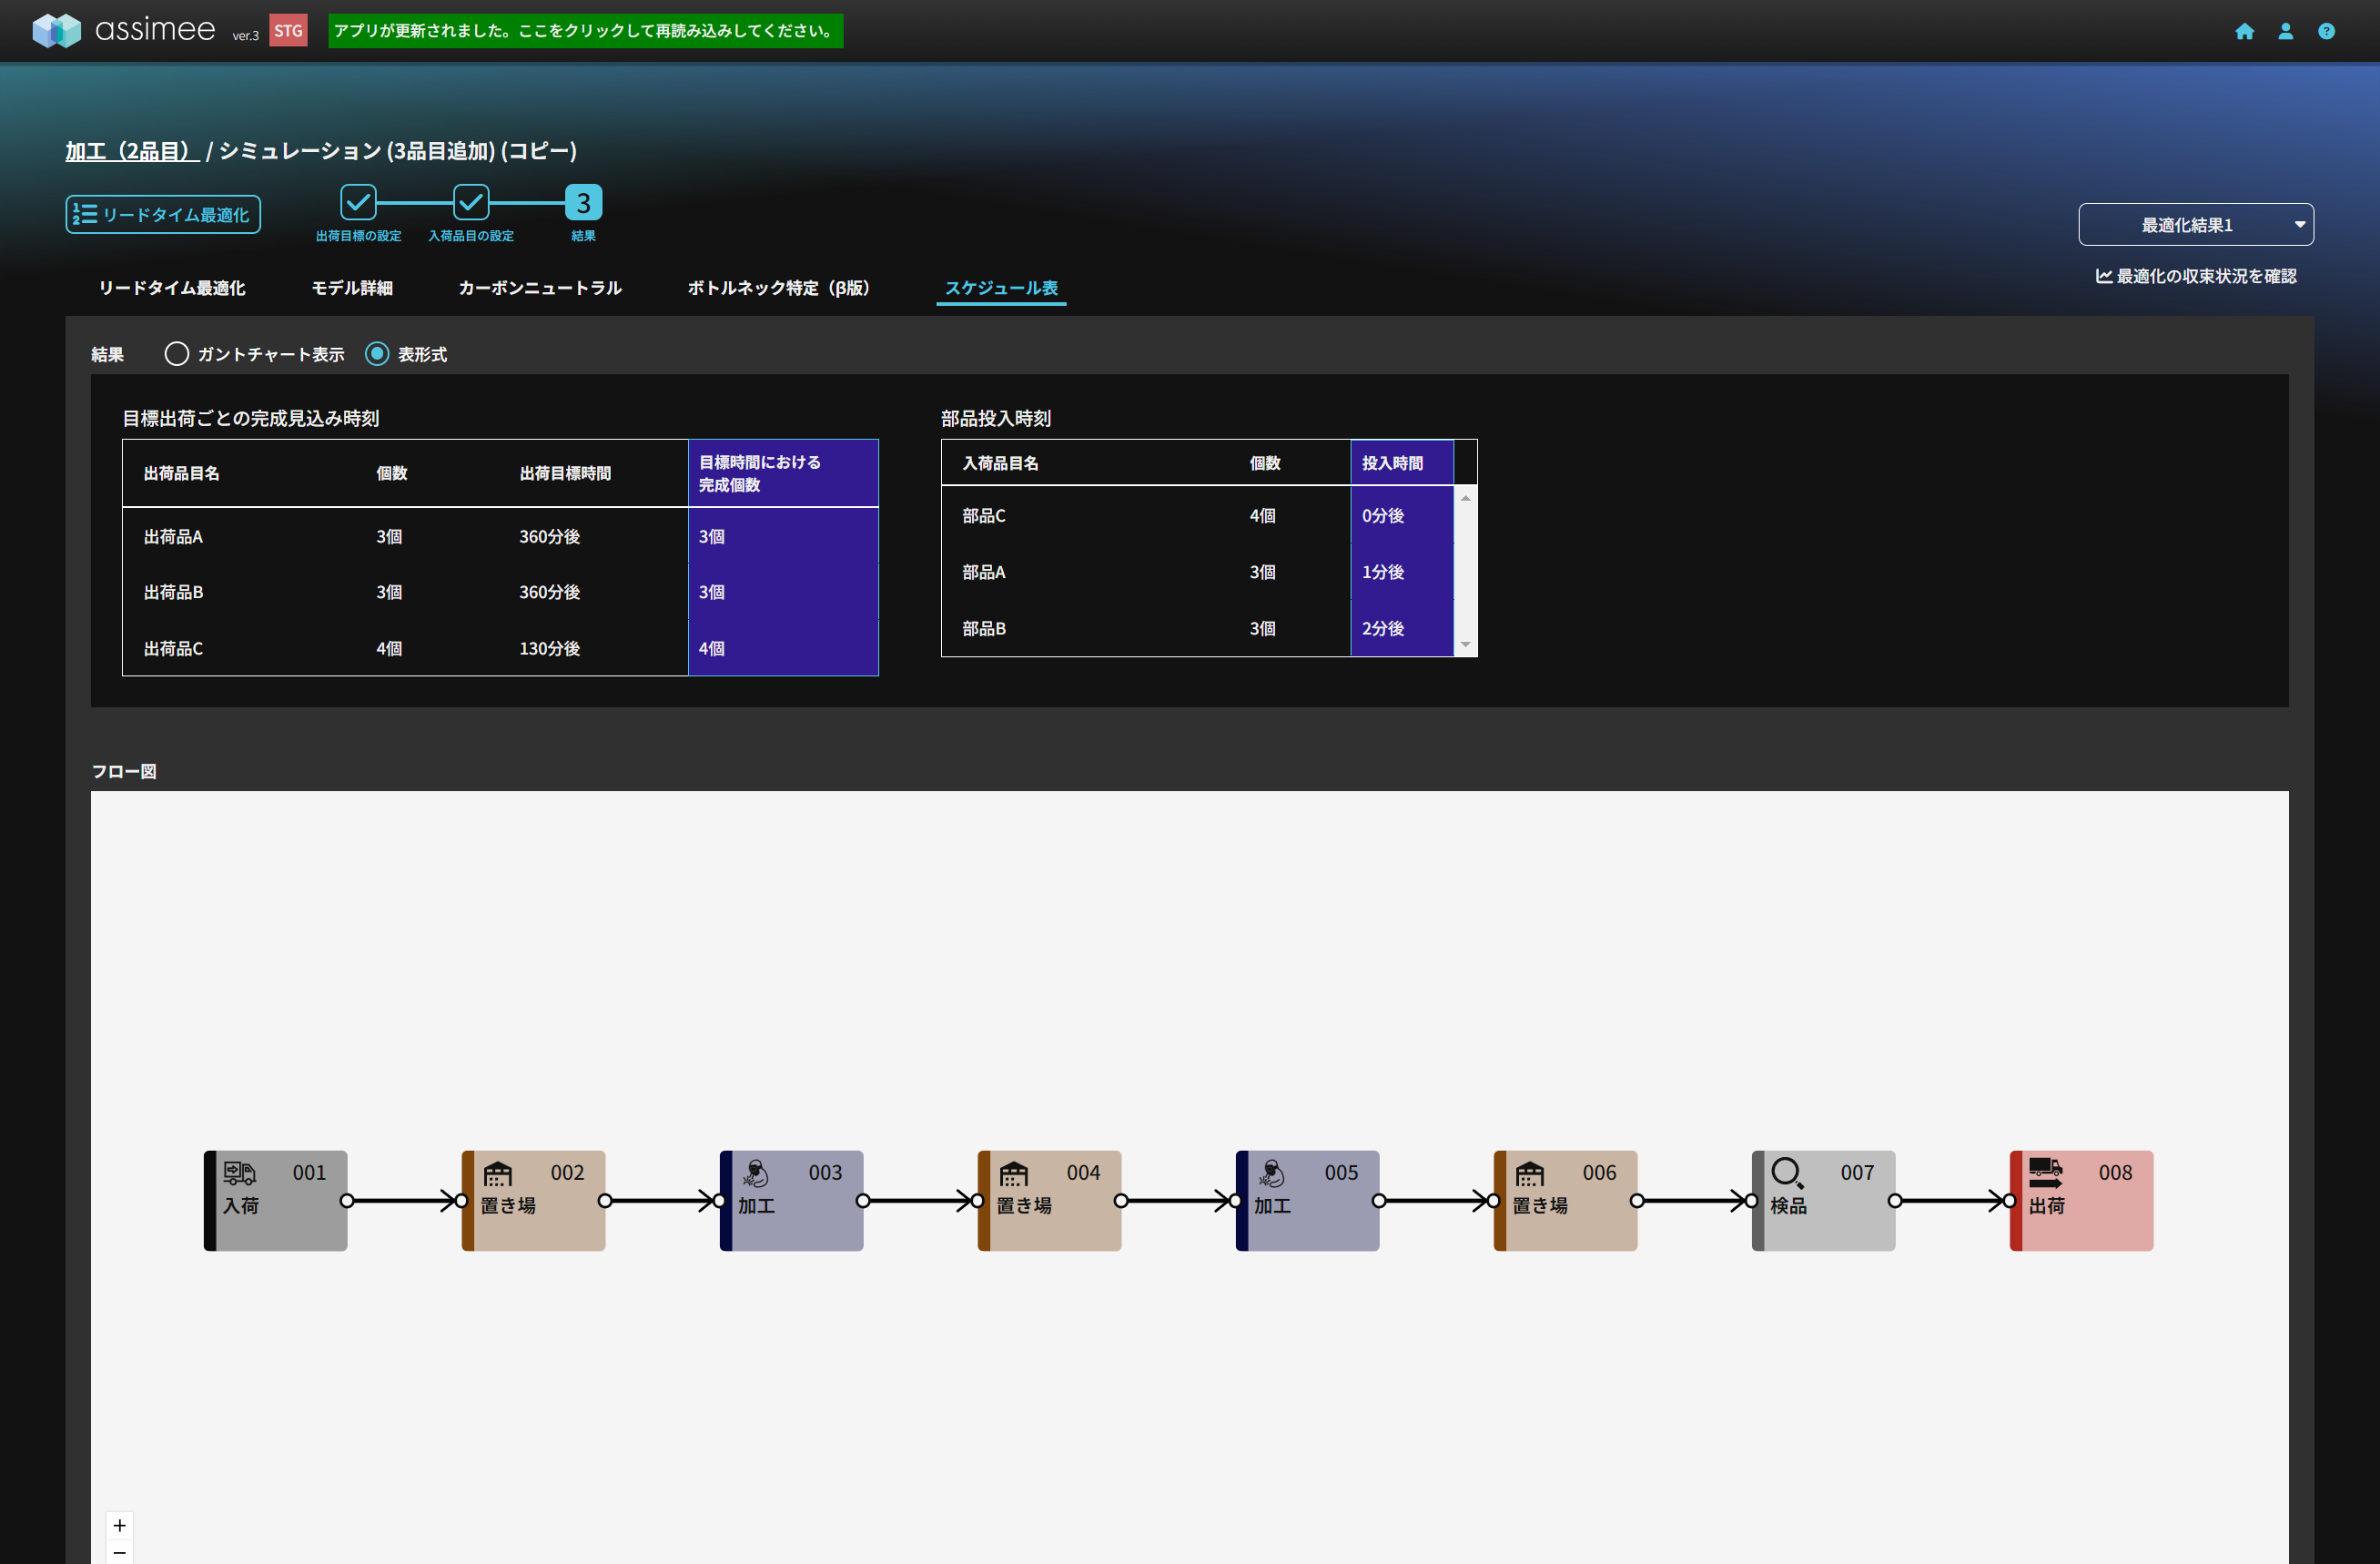Click 130分後 target time cell
Viewport: 2380px width, 1564px height.
click(x=550, y=649)
